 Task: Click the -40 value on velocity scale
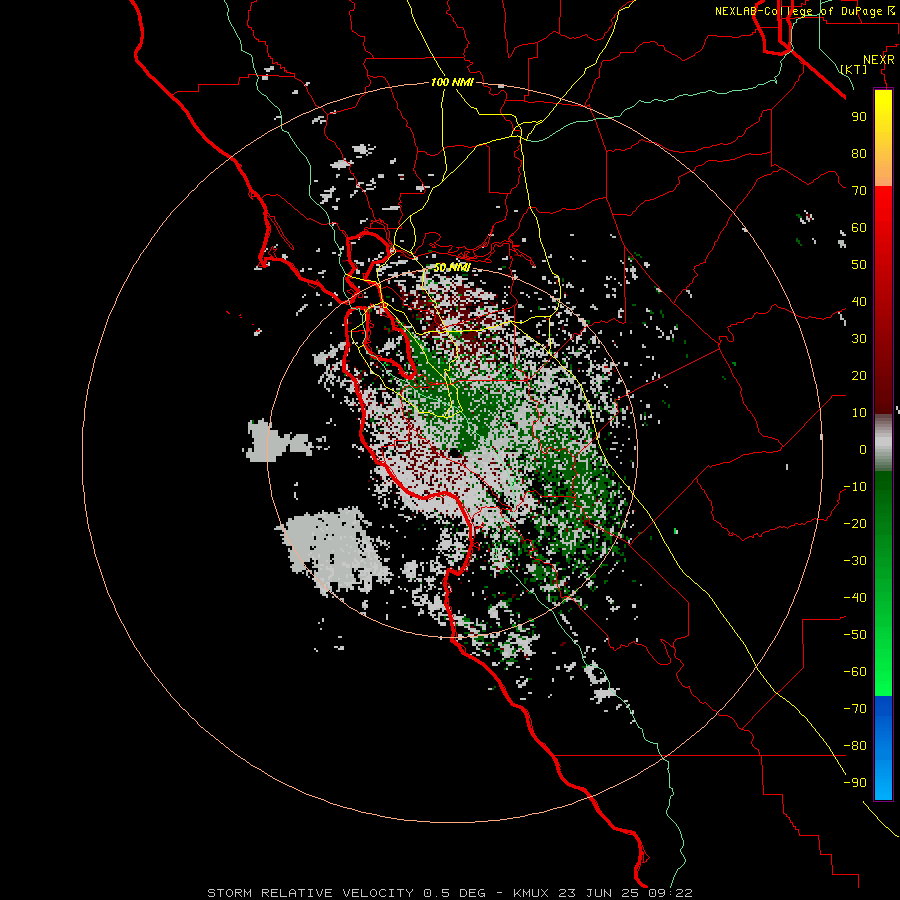coord(855,598)
